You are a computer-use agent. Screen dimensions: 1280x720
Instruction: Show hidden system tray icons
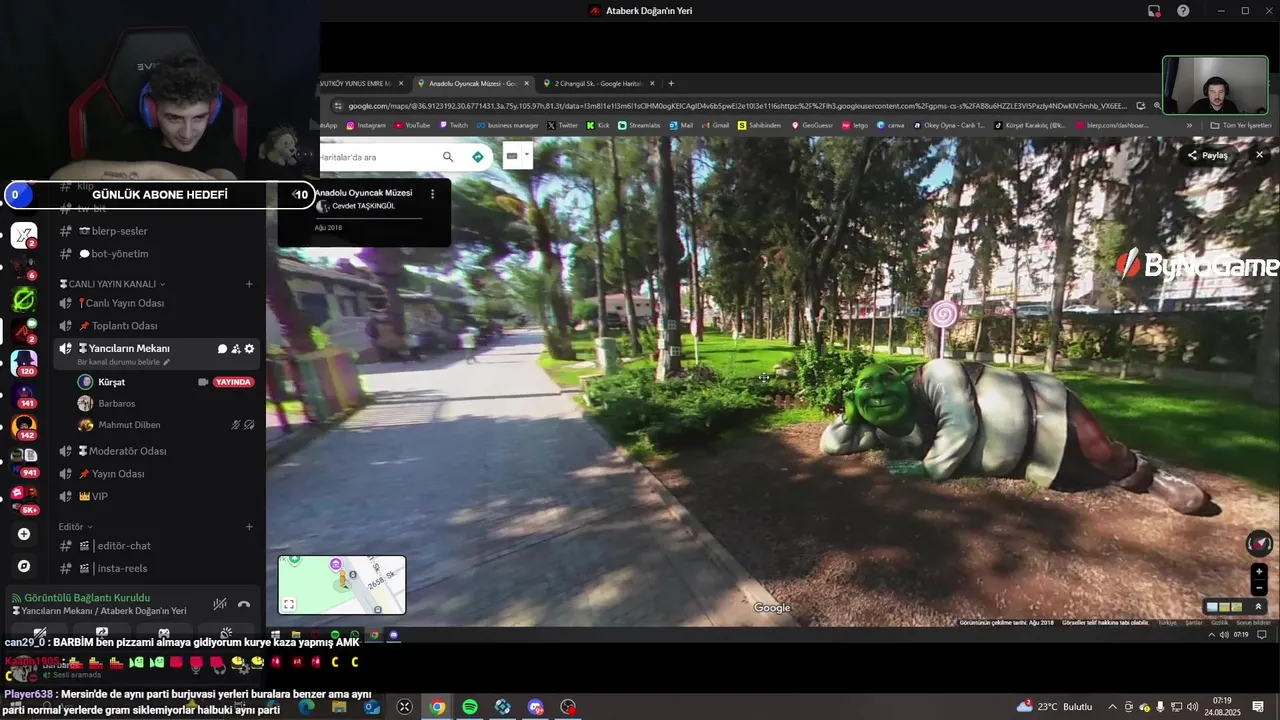pos(1112,707)
